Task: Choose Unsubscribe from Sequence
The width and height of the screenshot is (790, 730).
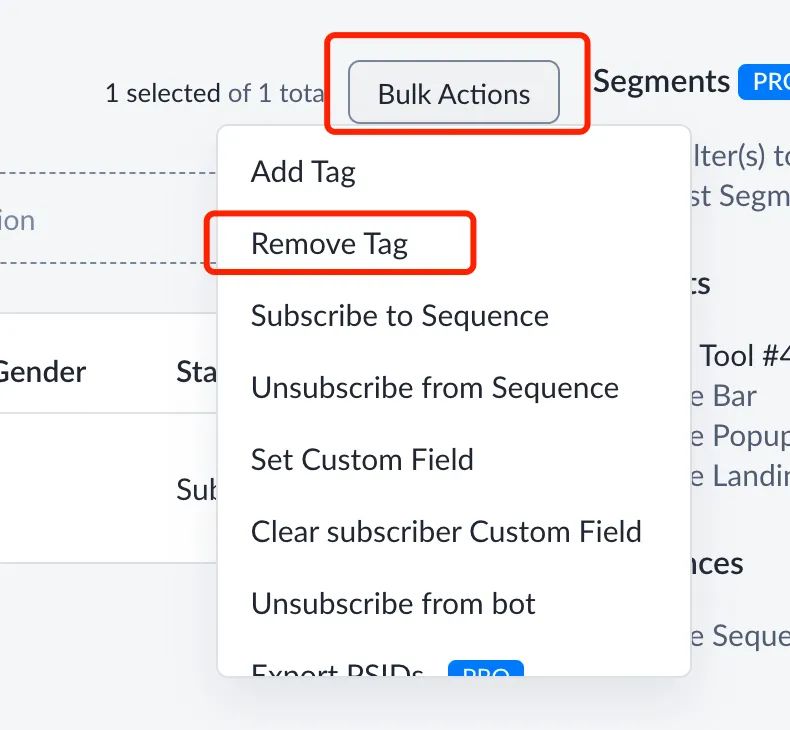Action: pos(434,388)
